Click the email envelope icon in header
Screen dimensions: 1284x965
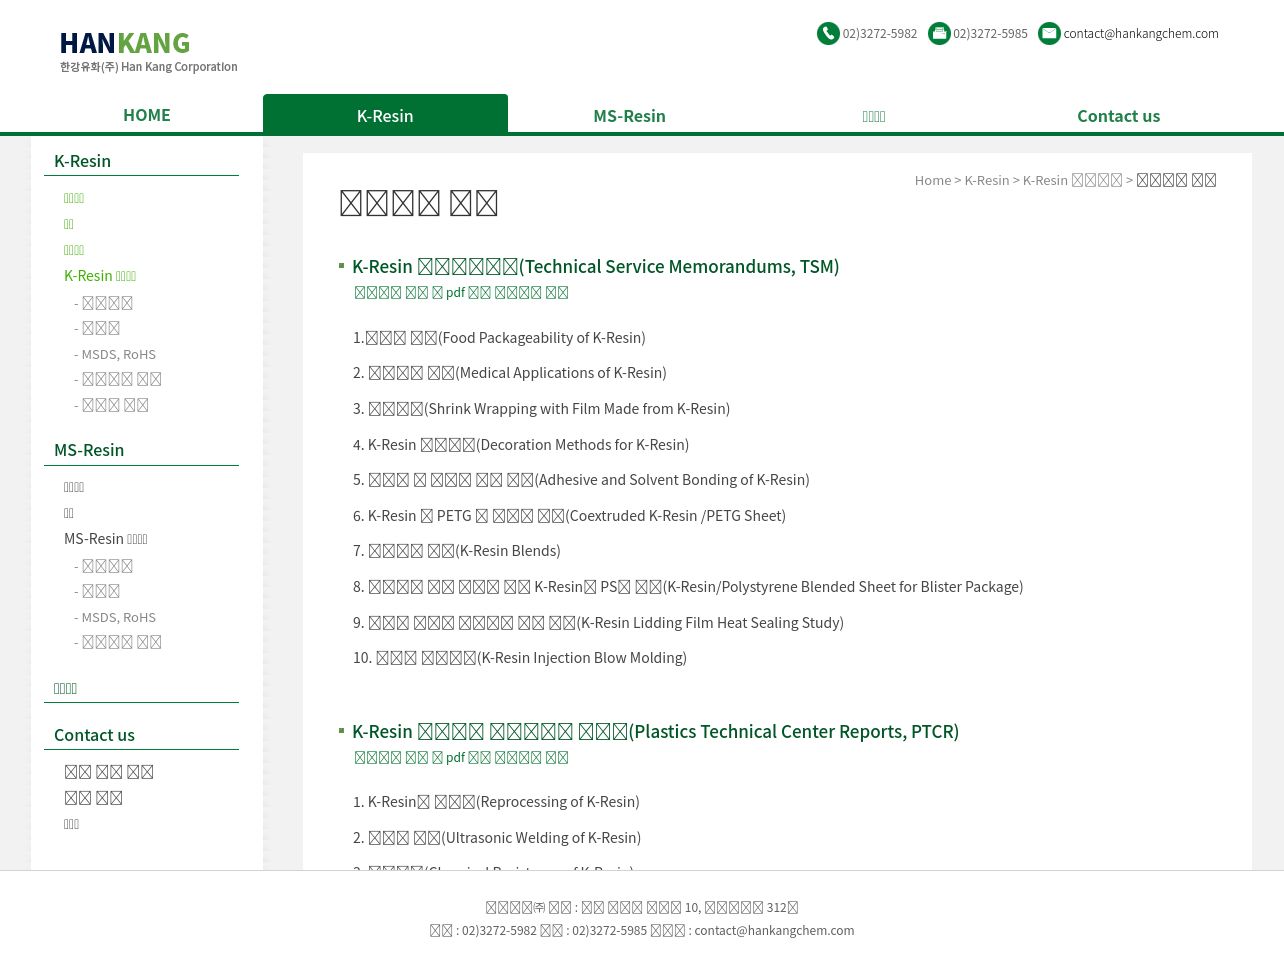coord(1049,34)
